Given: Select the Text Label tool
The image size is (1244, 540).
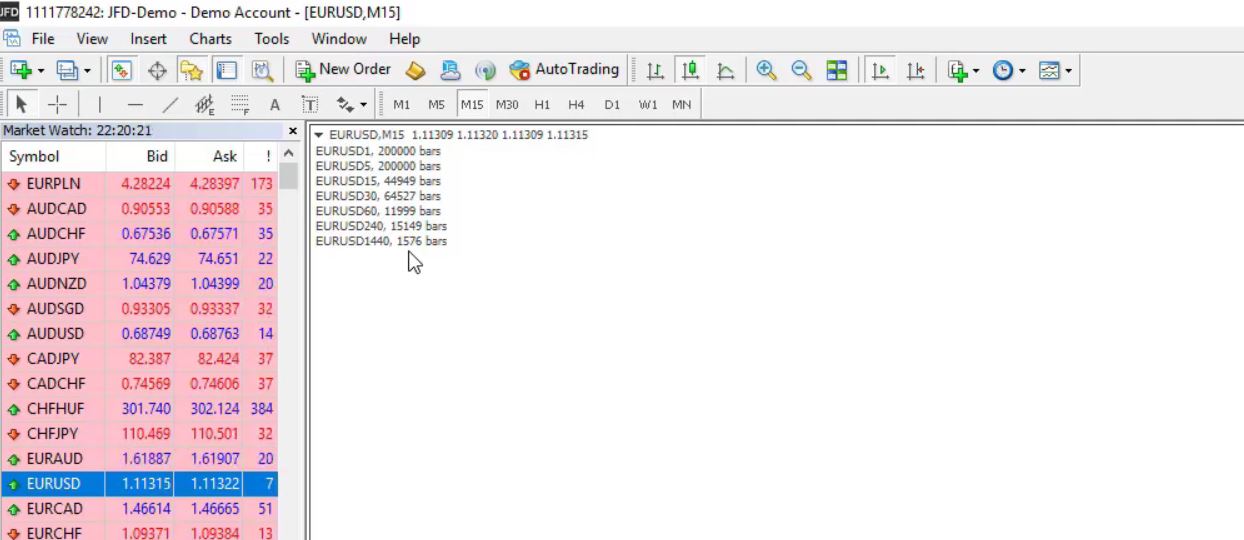Looking at the screenshot, I should pos(310,104).
